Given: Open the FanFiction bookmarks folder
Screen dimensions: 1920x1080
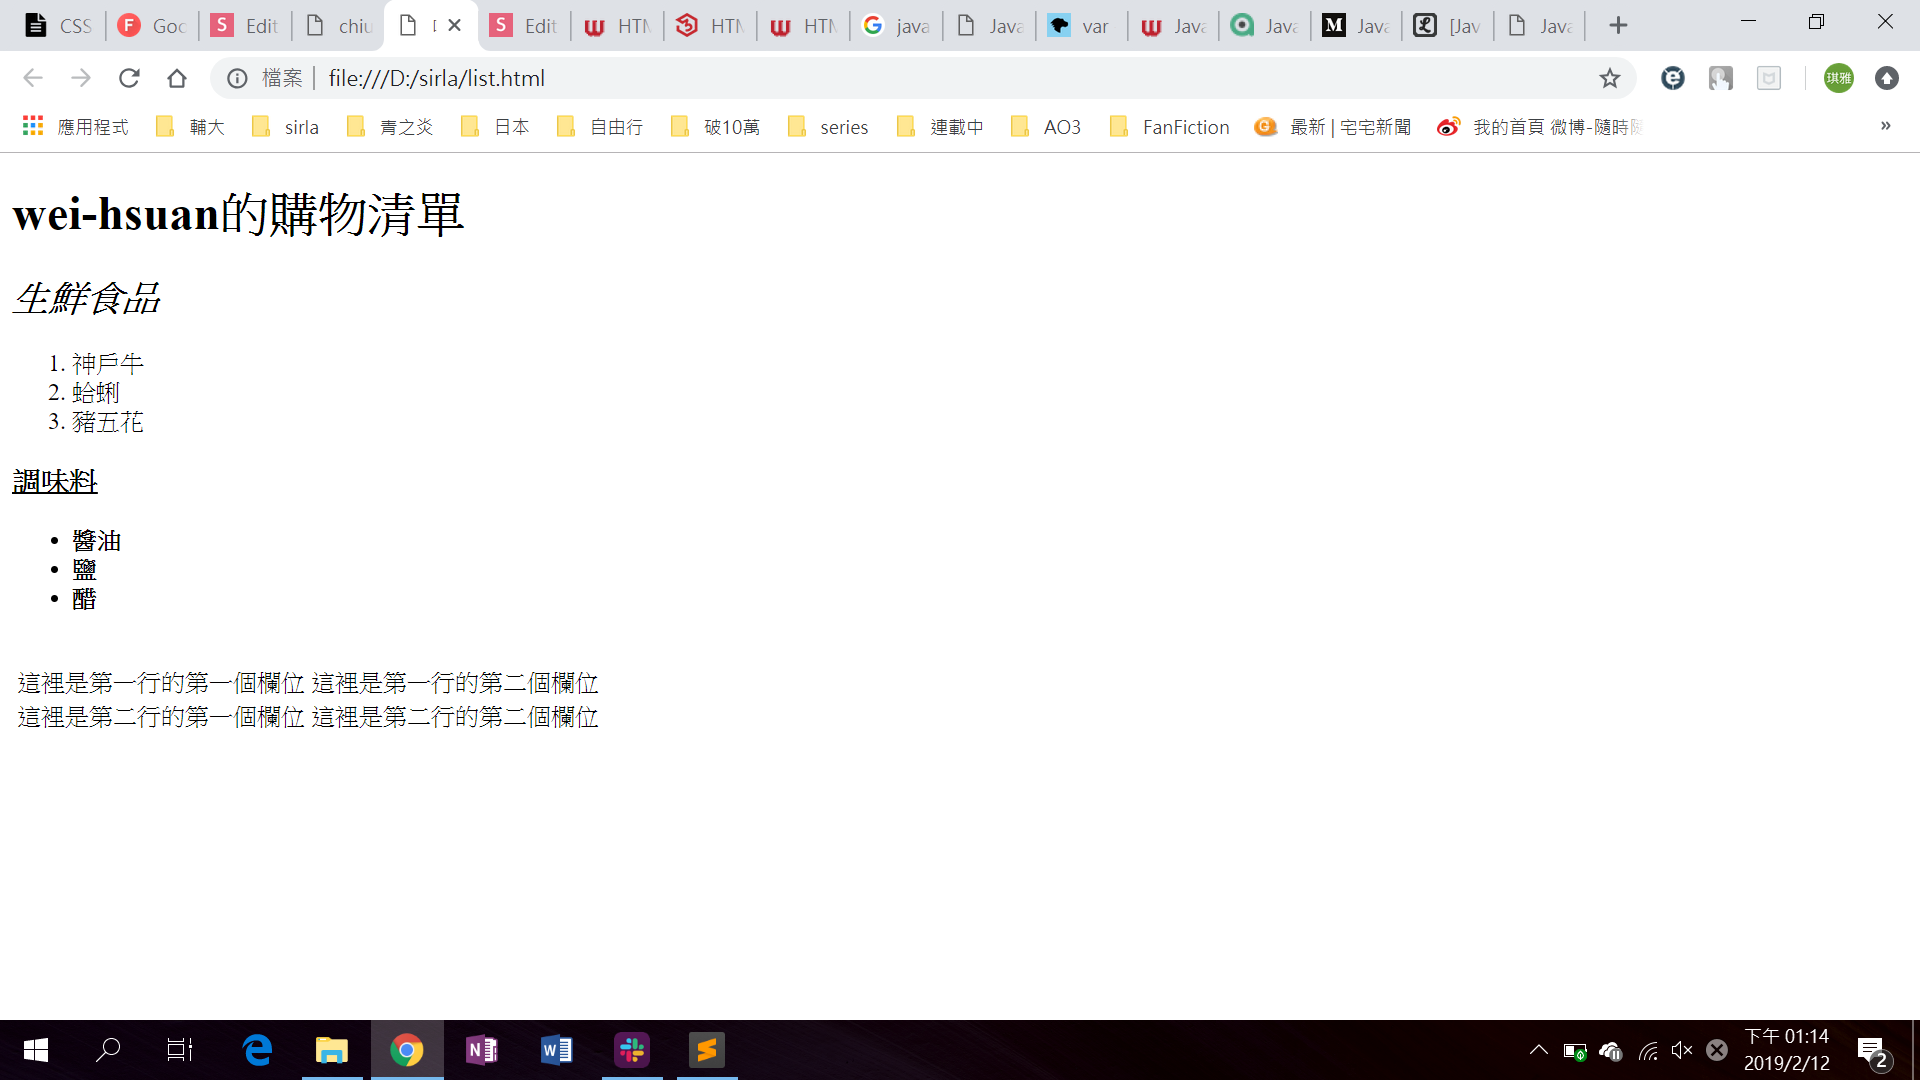Looking at the screenshot, I should 1170,127.
